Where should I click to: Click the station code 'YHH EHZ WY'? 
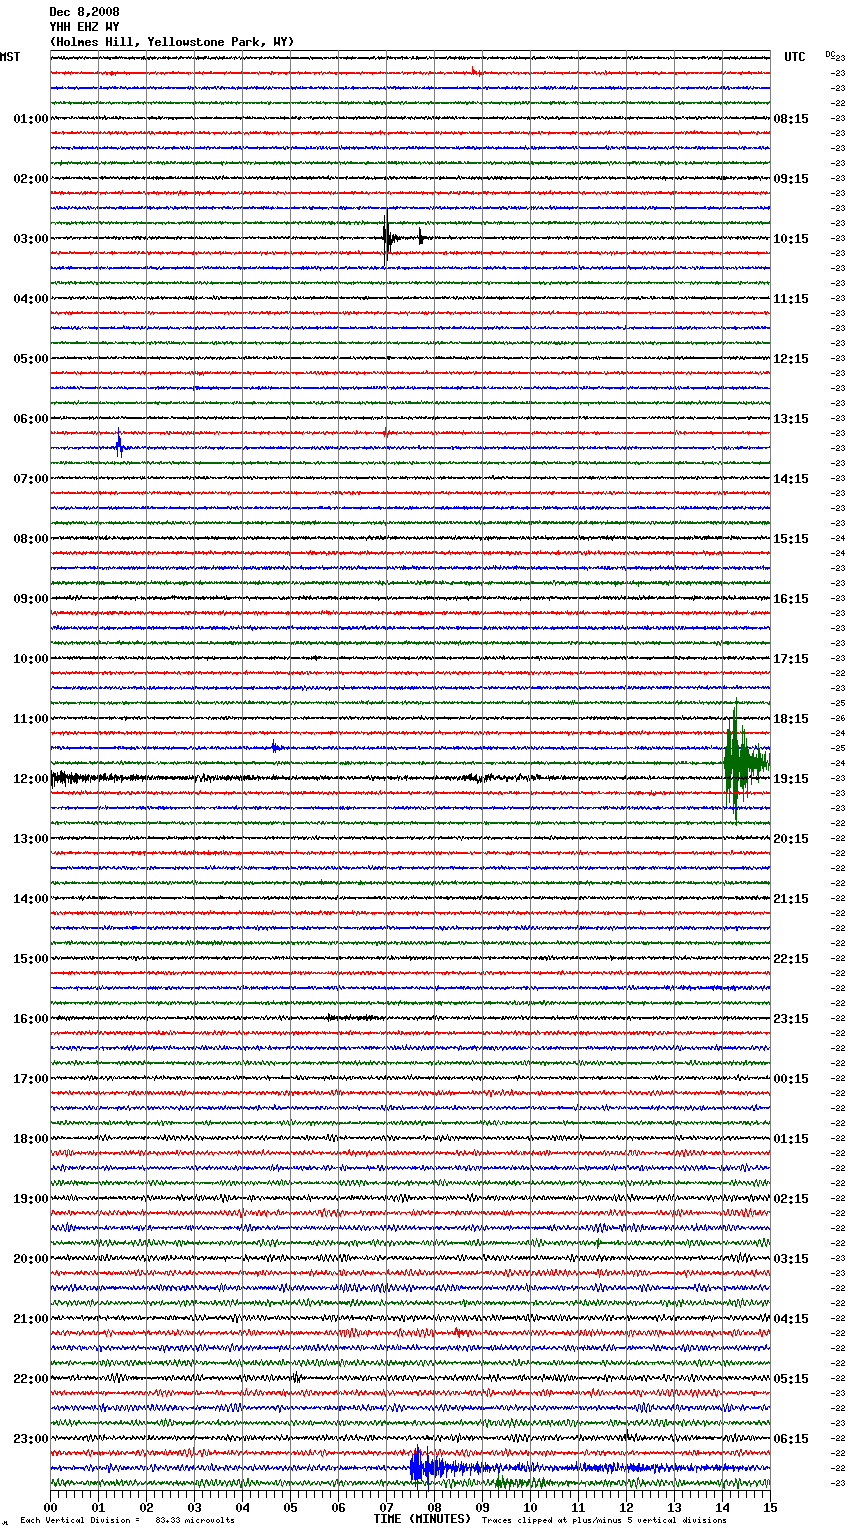84,27
